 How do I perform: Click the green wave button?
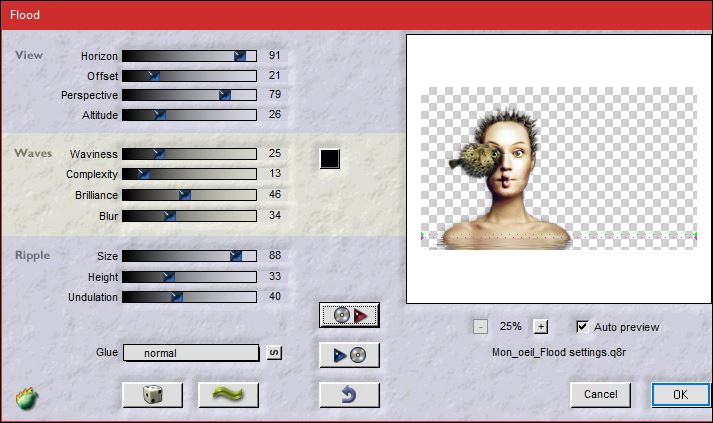click(229, 394)
